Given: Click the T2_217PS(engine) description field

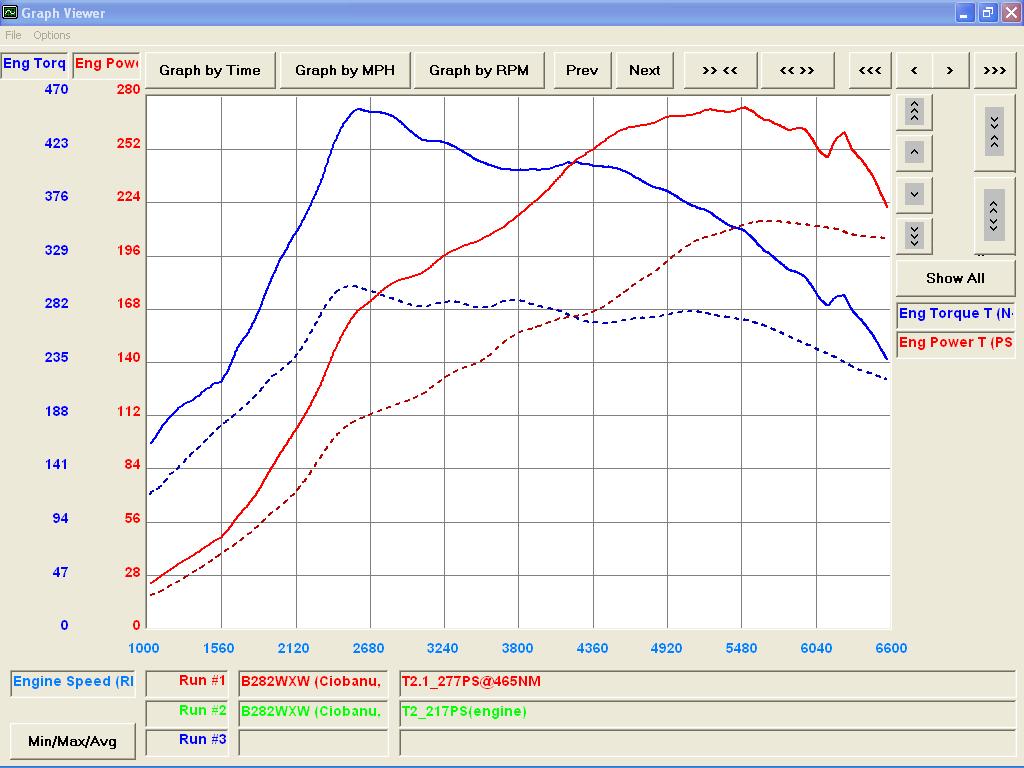Looking at the screenshot, I should click(x=707, y=712).
